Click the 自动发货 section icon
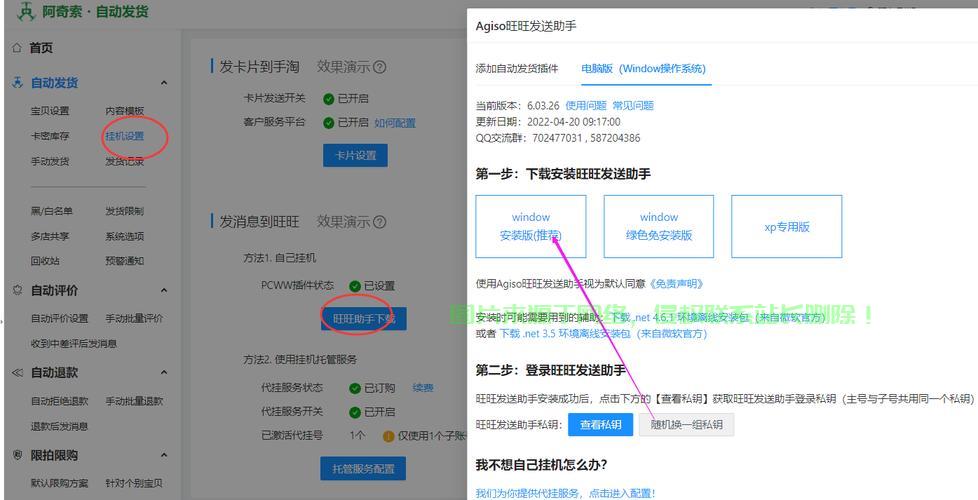978x500 pixels. 17,82
